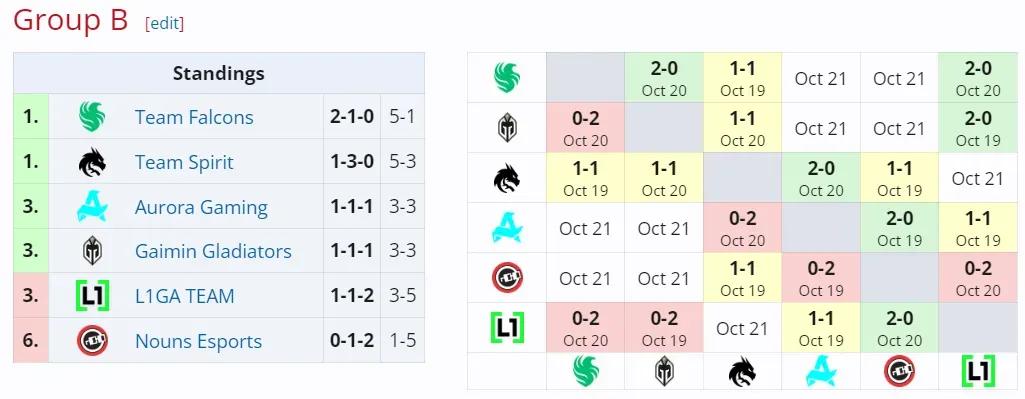Click the Aurora Gaming logo in standings
The height and width of the screenshot is (399, 1025).
(x=92, y=207)
